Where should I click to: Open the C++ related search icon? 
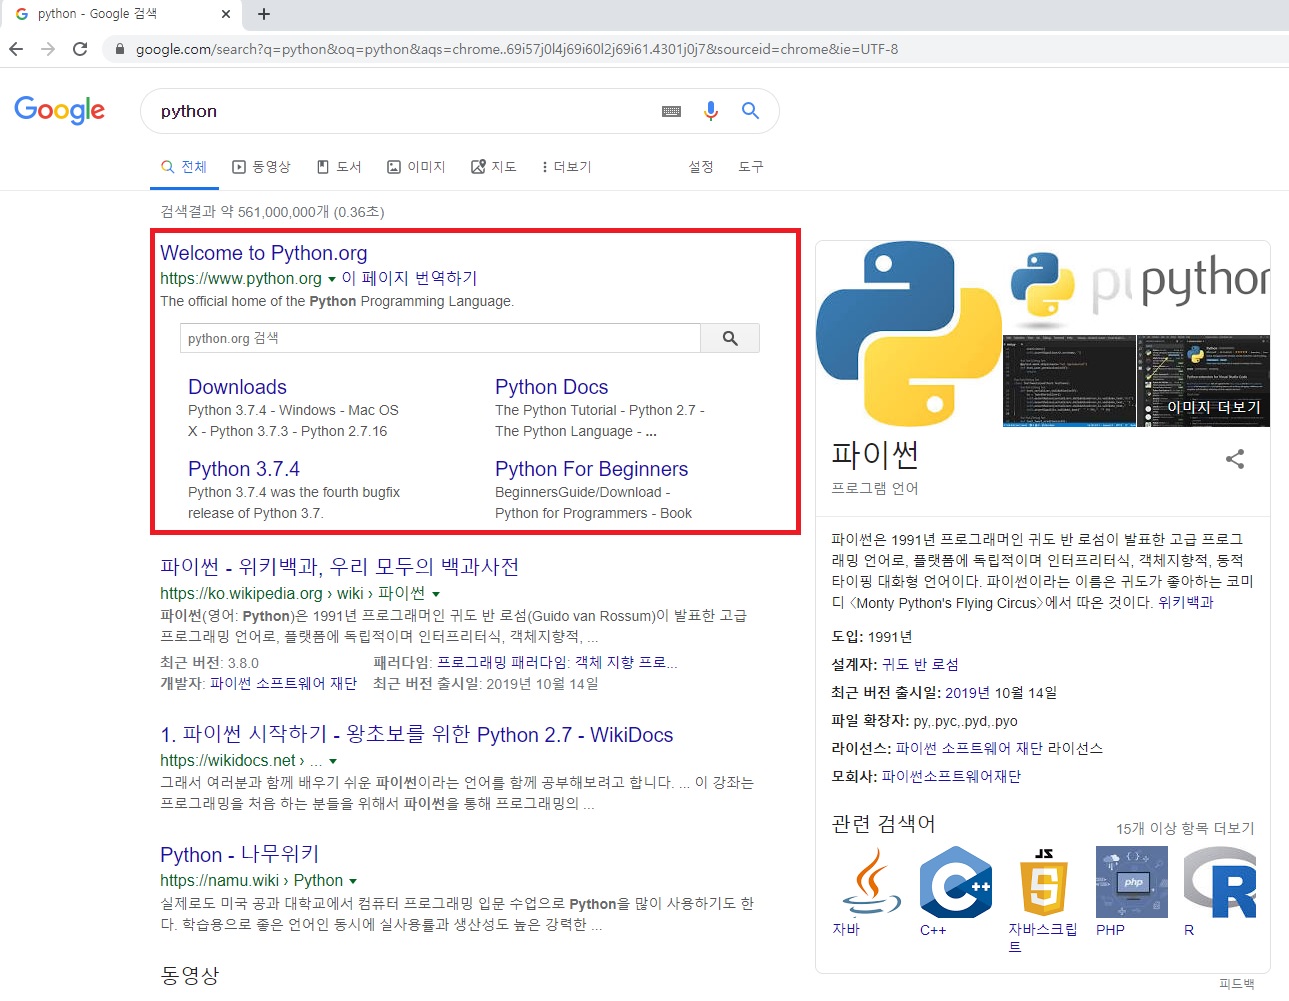[956, 882]
